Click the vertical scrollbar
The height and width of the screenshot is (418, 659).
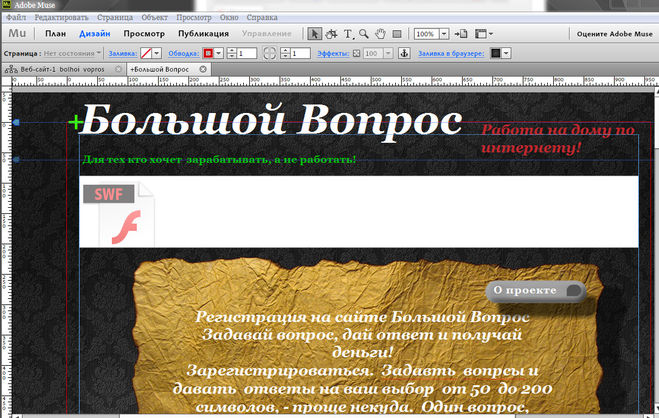click(656, 252)
